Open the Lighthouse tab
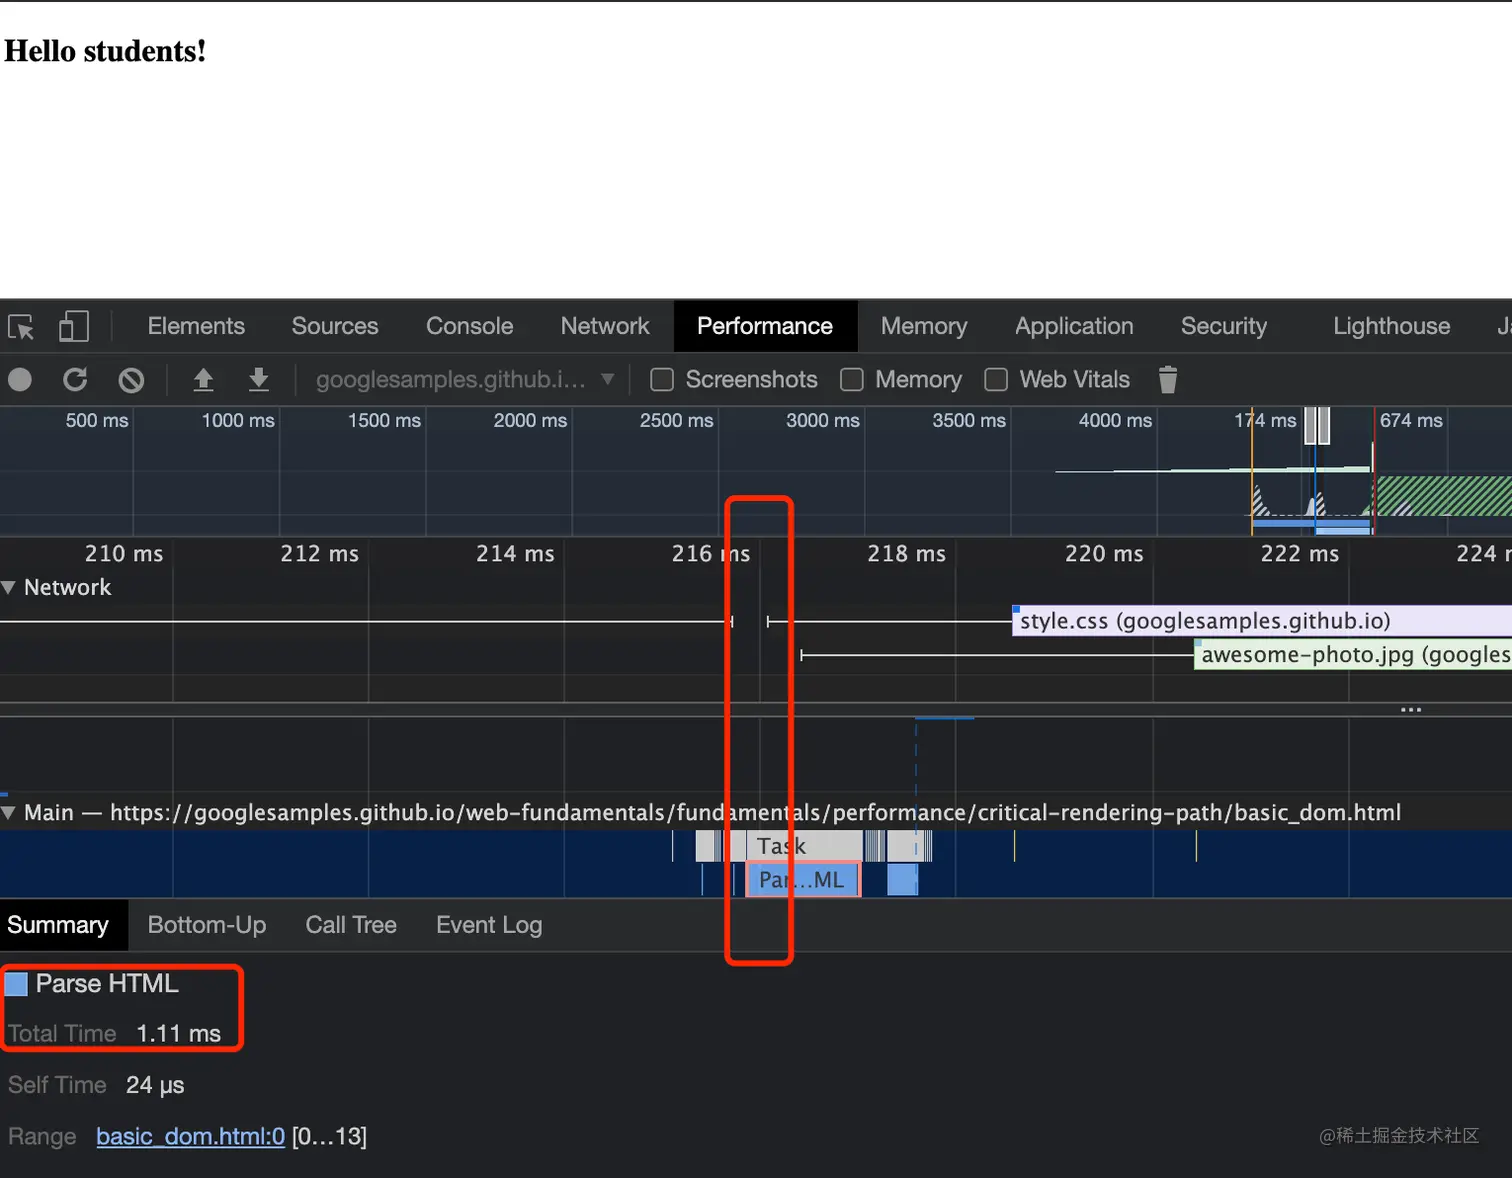The image size is (1512, 1178). tap(1391, 327)
